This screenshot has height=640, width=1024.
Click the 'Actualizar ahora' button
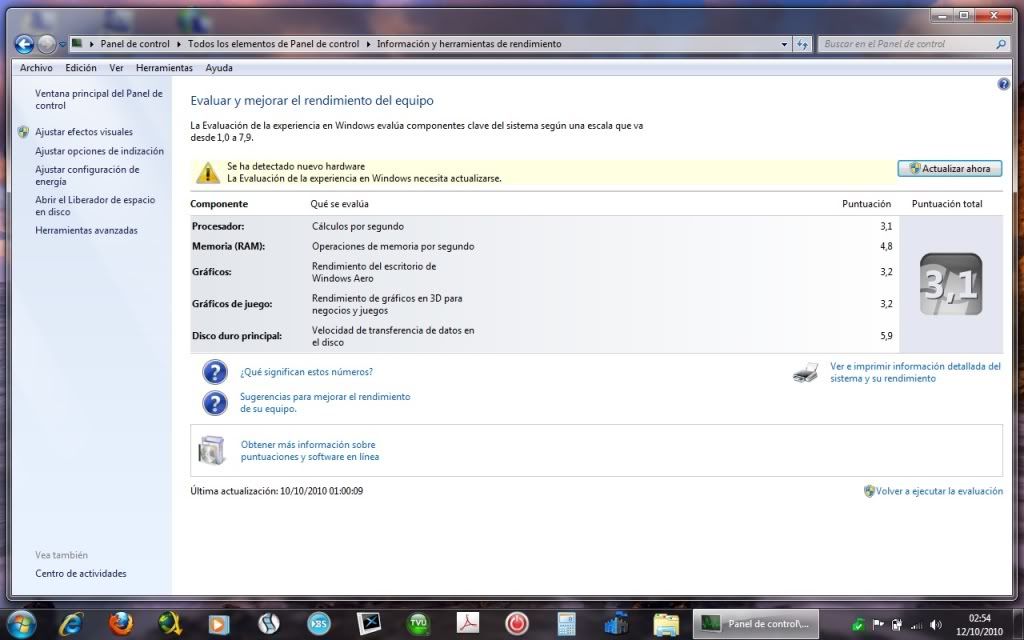[x=950, y=168]
